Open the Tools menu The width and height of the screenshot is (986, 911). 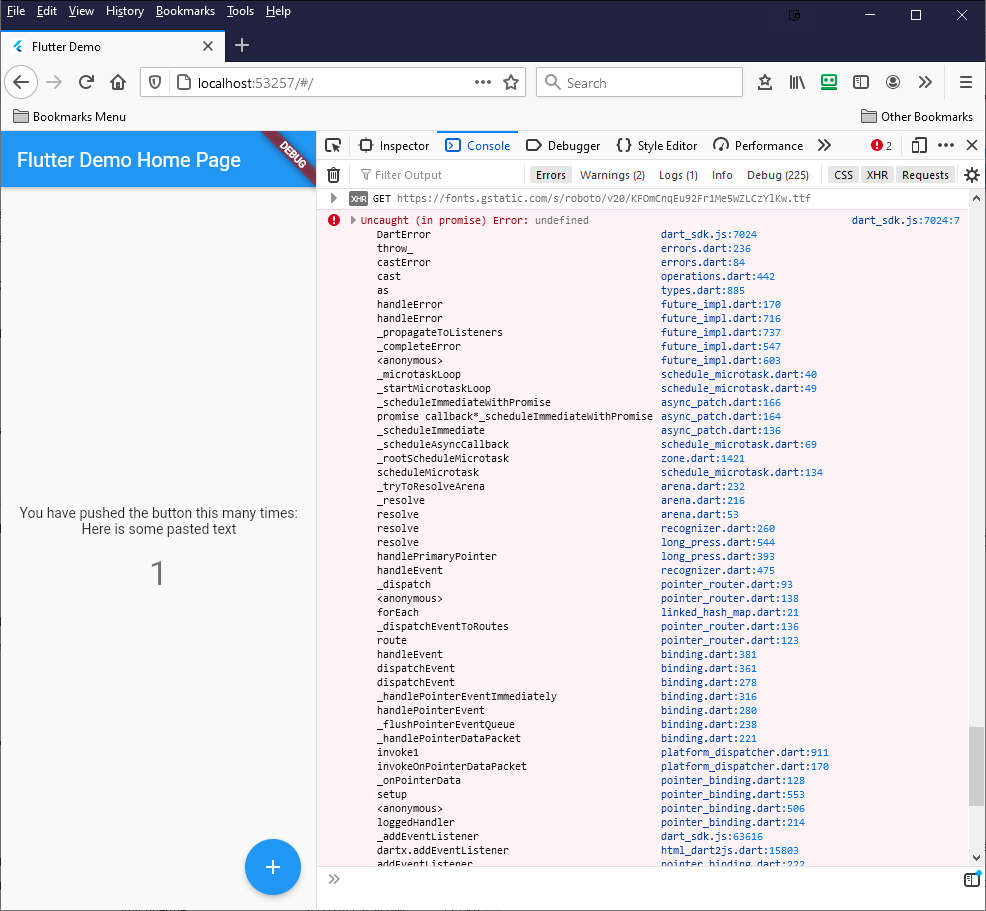[x=240, y=11]
